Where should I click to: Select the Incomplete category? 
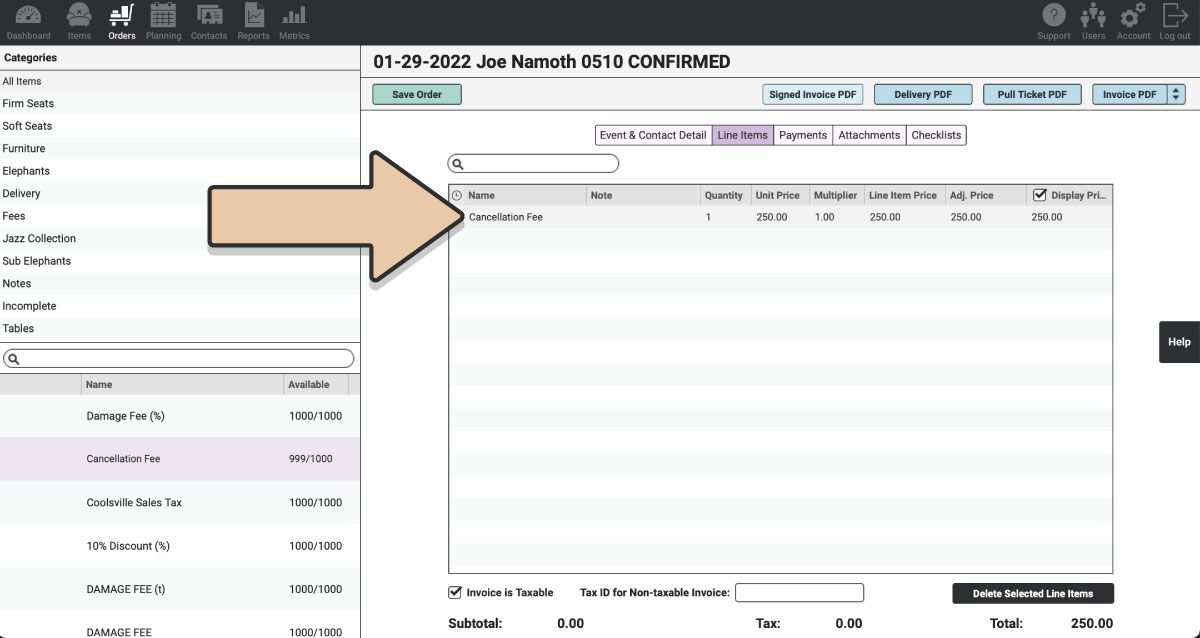tap(180, 306)
